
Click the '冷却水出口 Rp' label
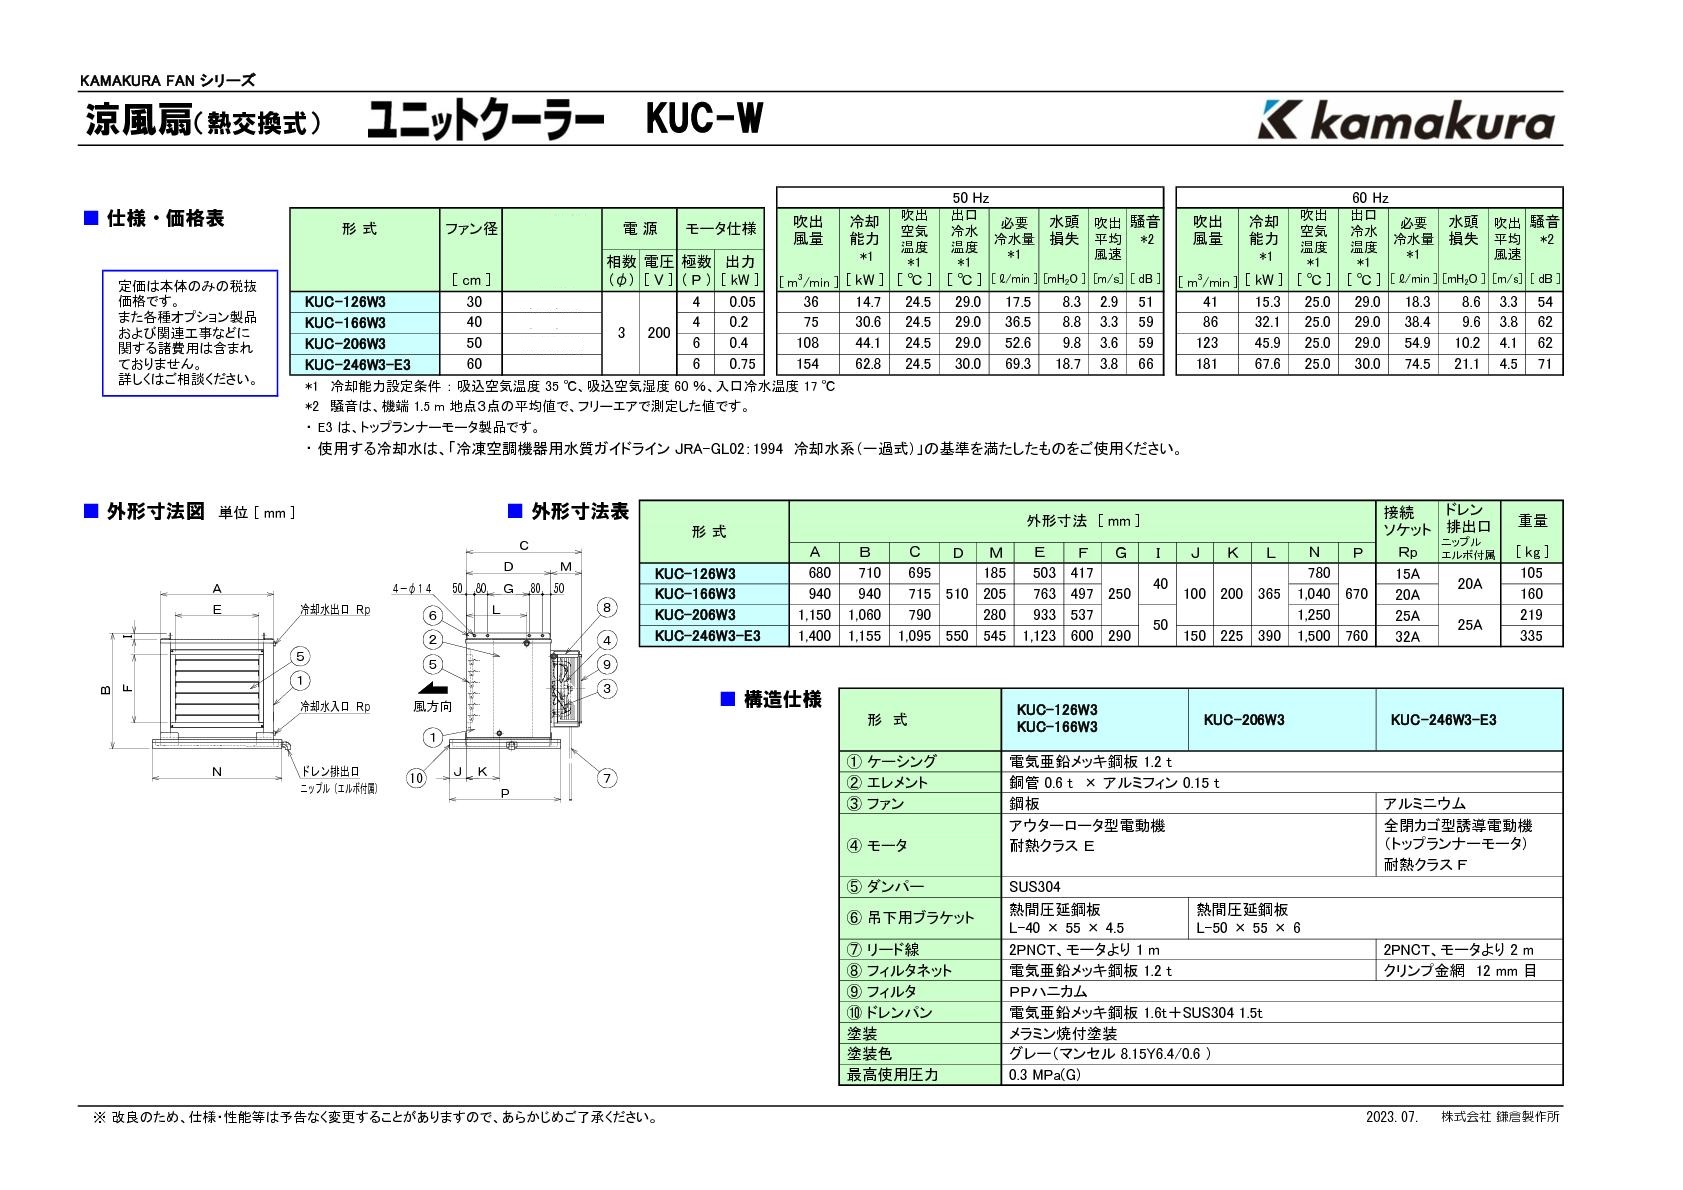[x=335, y=608]
